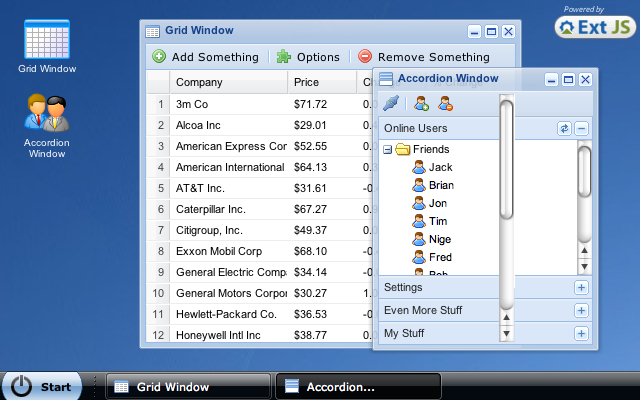The width and height of the screenshot is (640, 400).
Task: Click the Citigroup, Inc. company cell
Action: click(229, 230)
